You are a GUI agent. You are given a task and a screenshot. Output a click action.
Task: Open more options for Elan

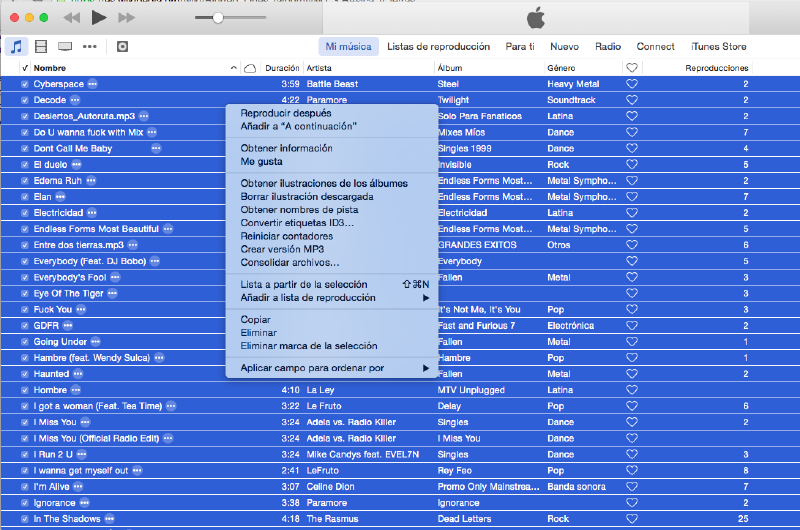(x=60, y=196)
